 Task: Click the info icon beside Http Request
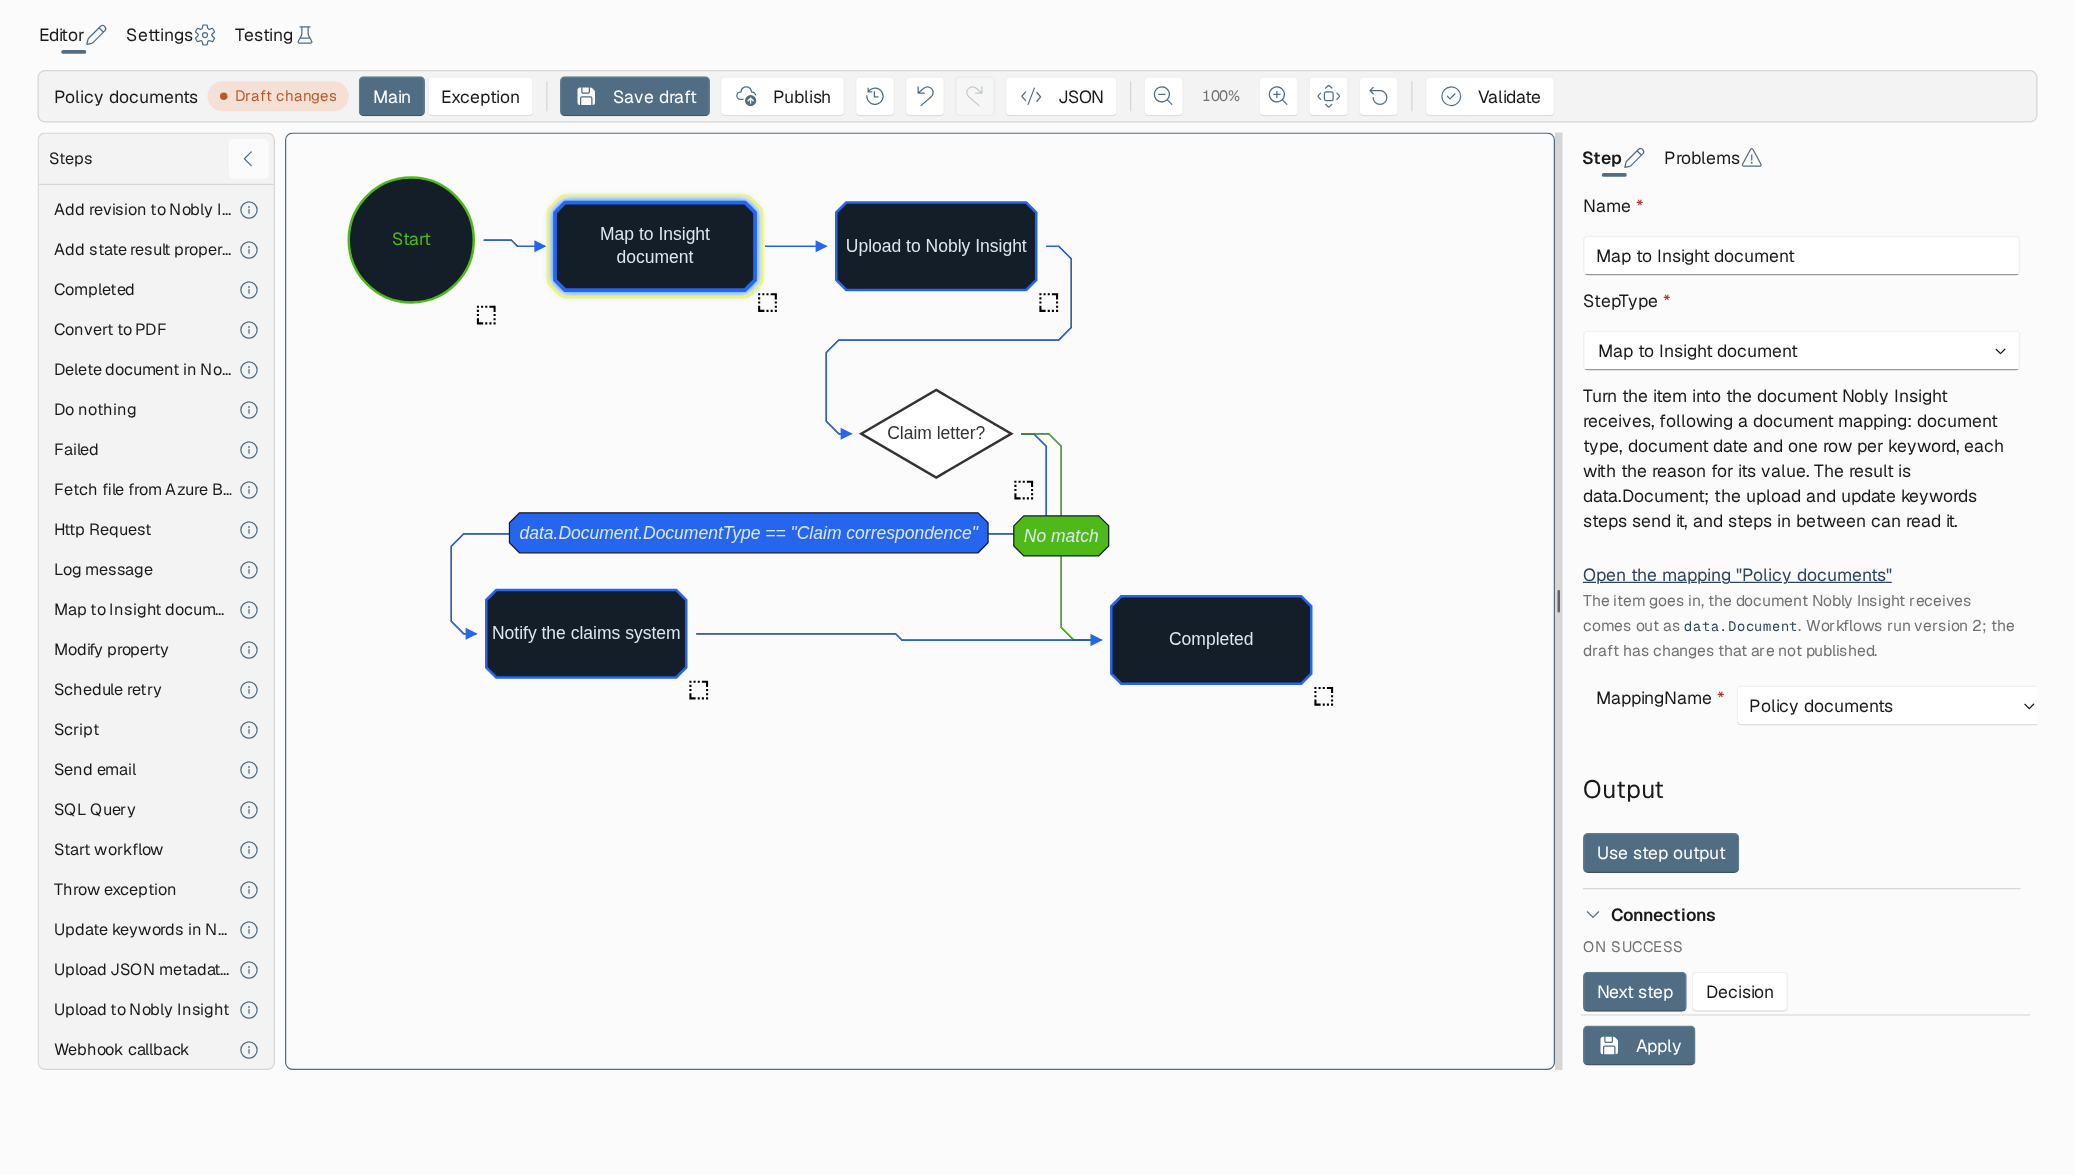(x=249, y=530)
